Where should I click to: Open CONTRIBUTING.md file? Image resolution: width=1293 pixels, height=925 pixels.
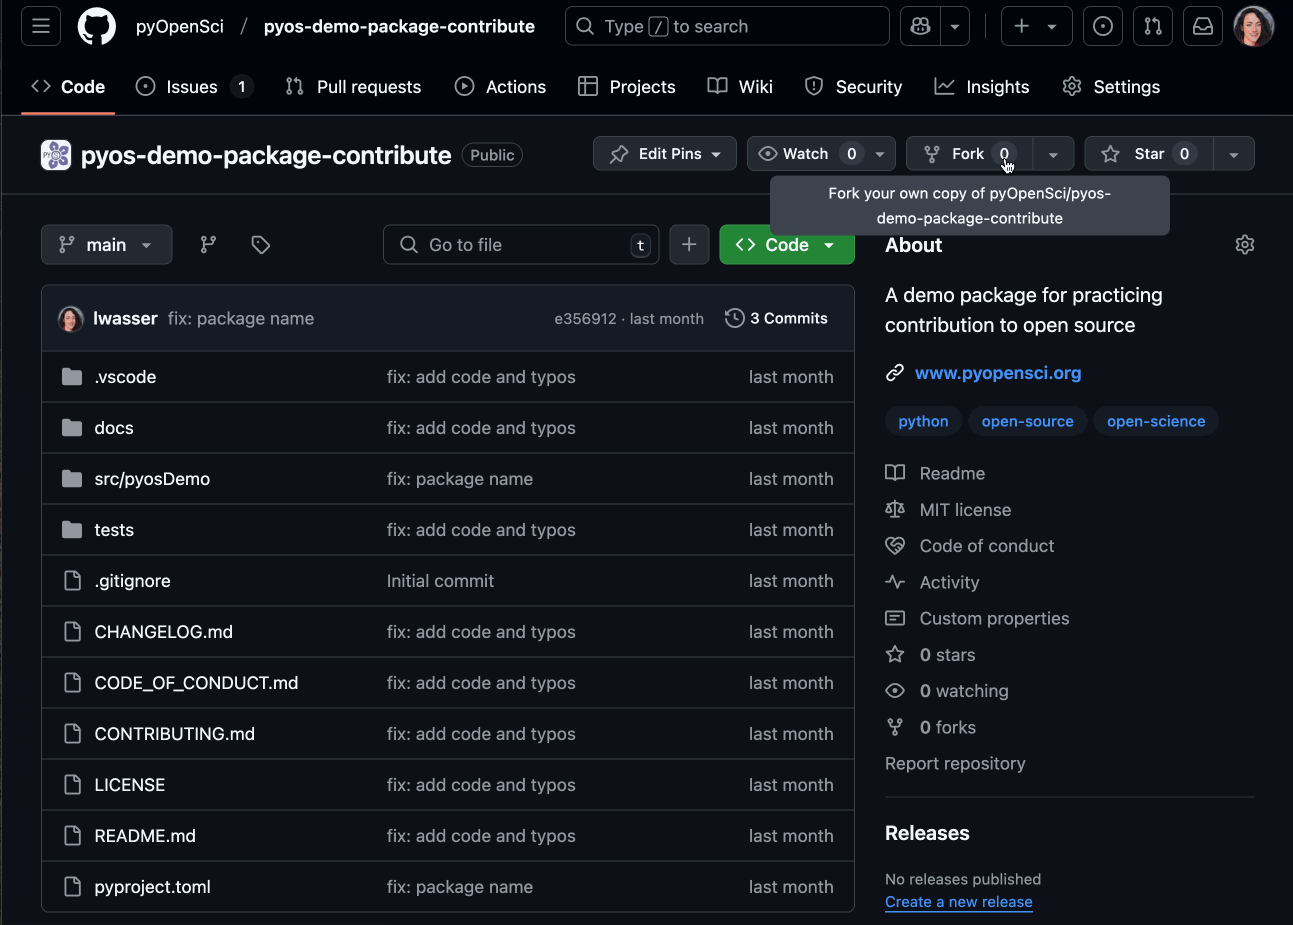[x=174, y=734]
